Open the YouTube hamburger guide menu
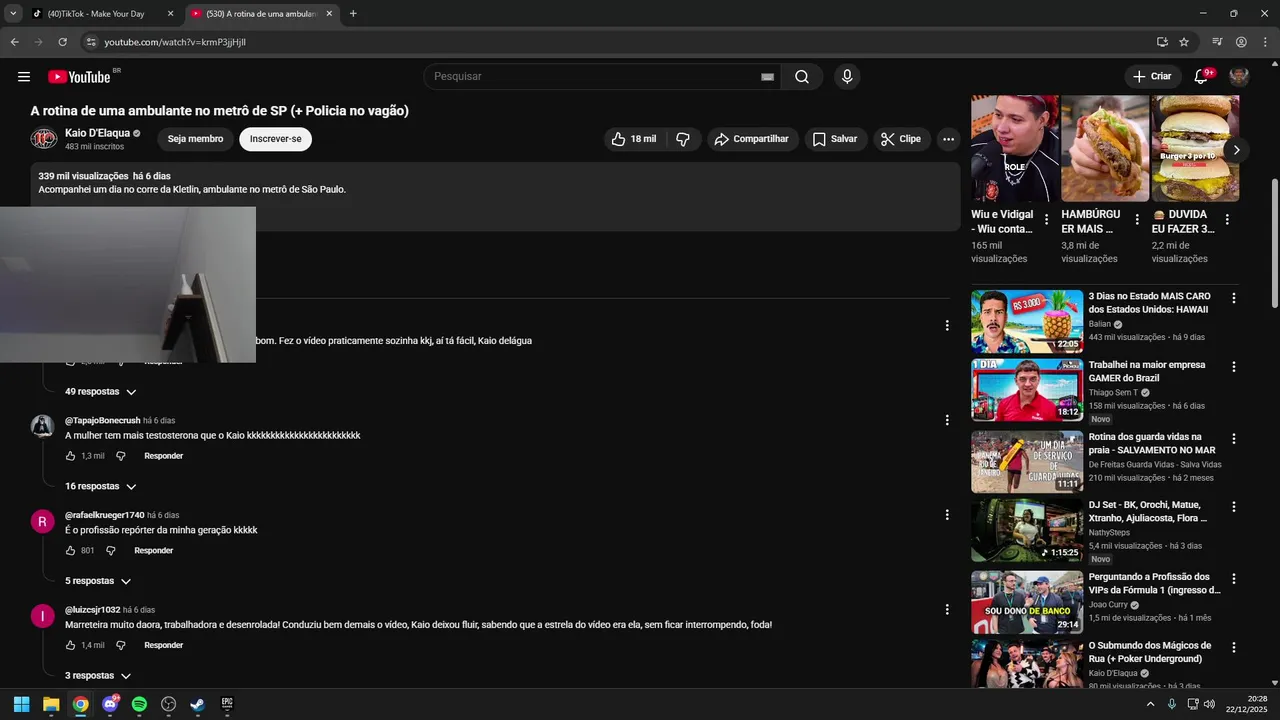Screen dimensions: 1280x720 (24, 77)
